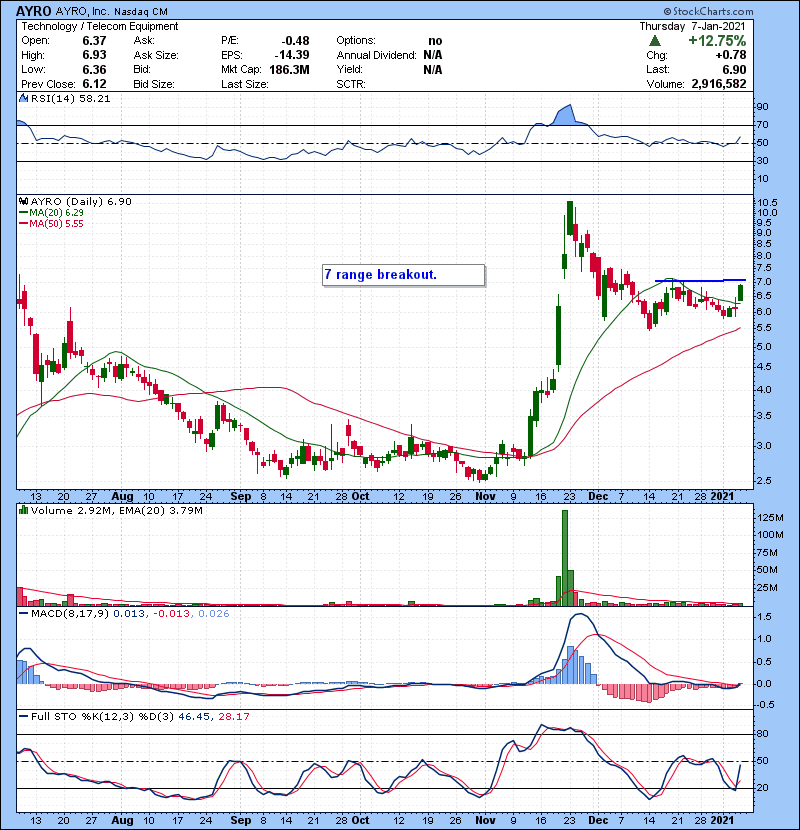This screenshot has width=800, height=830.
Task: Select the MA(20) 6.29 legend entry
Action: tap(51, 212)
